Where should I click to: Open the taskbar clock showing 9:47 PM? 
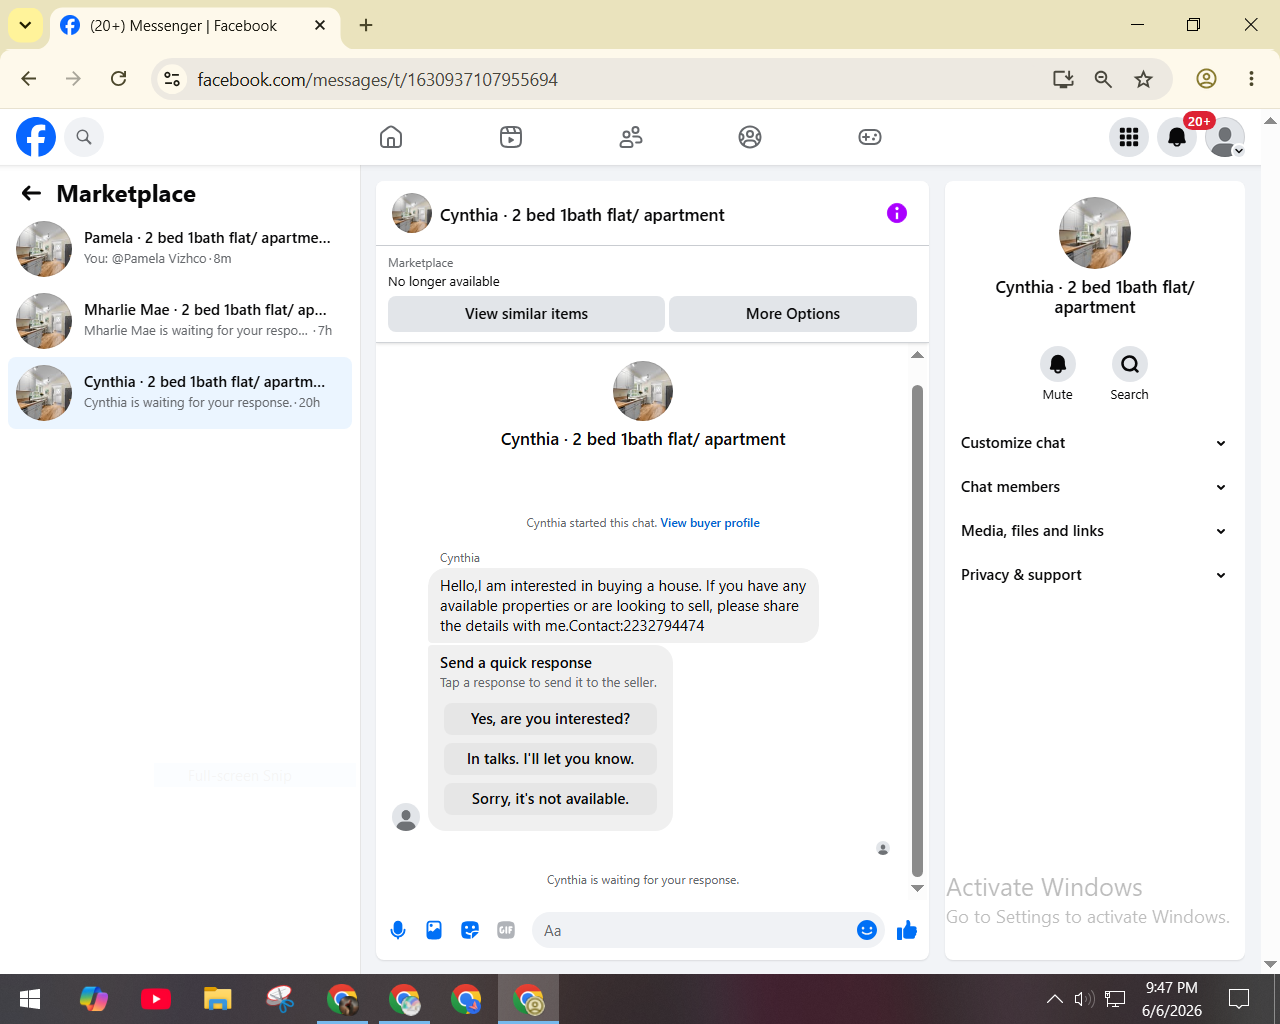click(x=1172, y=999)
